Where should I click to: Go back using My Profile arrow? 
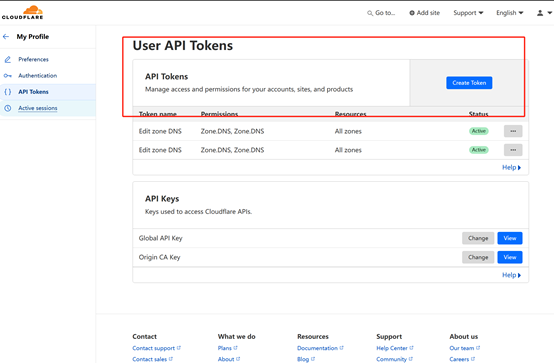pos(6,36)
